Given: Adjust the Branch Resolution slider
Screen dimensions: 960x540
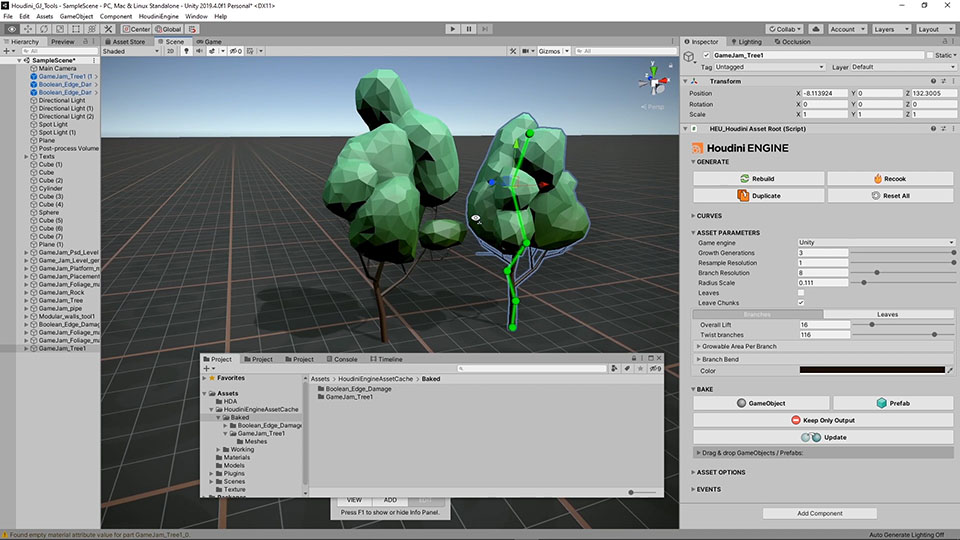Looking at the screenshot, I should coord(902,272).
